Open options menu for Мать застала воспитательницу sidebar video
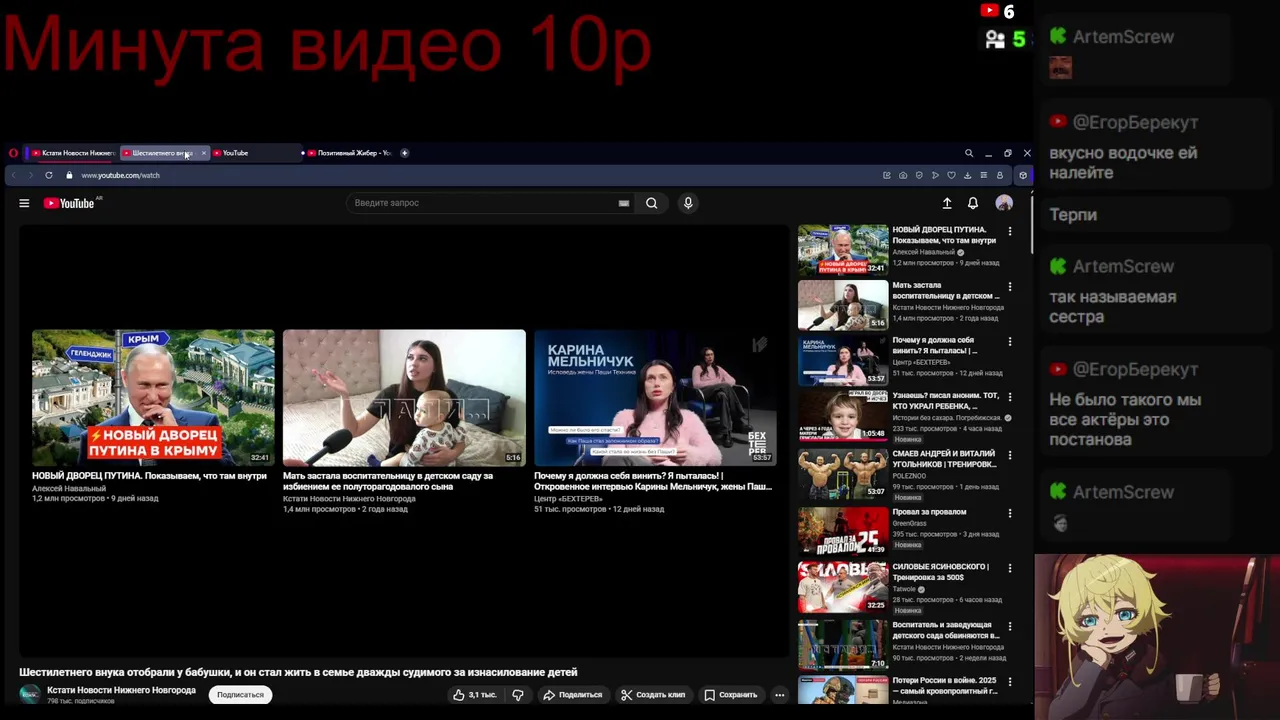This screenshot has height=720, width=1280. click(1009, 287)
